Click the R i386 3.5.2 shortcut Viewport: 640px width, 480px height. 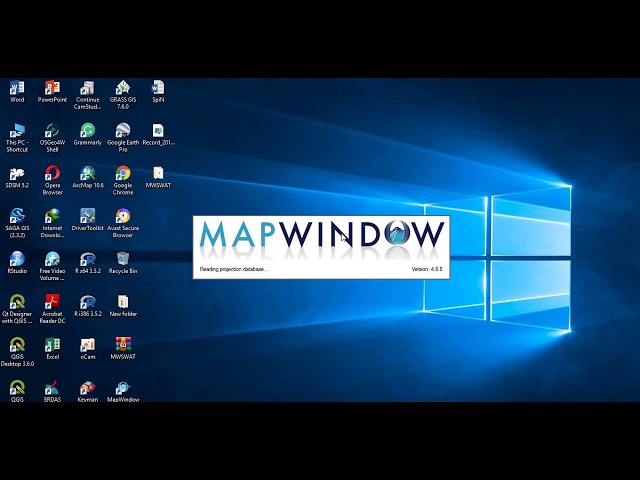tap(87, 306)
